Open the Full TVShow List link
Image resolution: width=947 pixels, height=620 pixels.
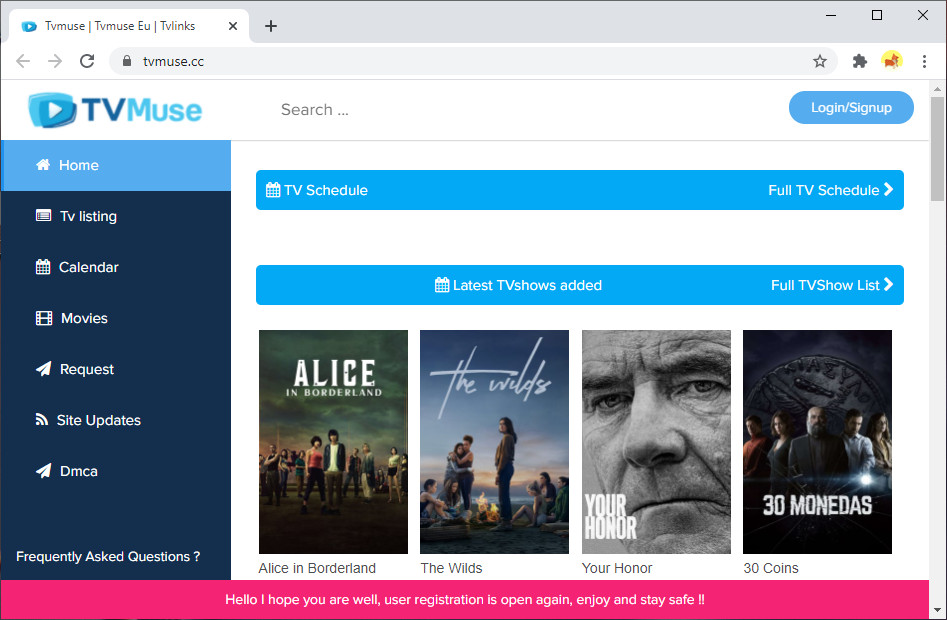(832, 285)
